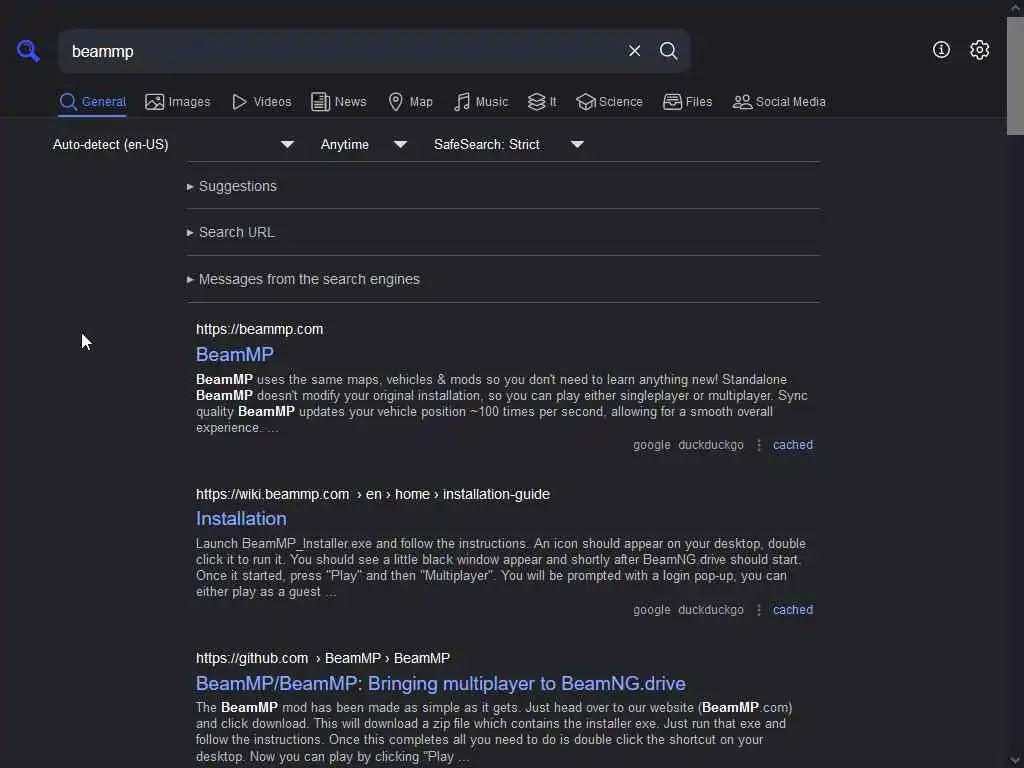This screenshot has height=768, width=1024.
Task: Switch to the Videos tab
Action: point(261,102)
